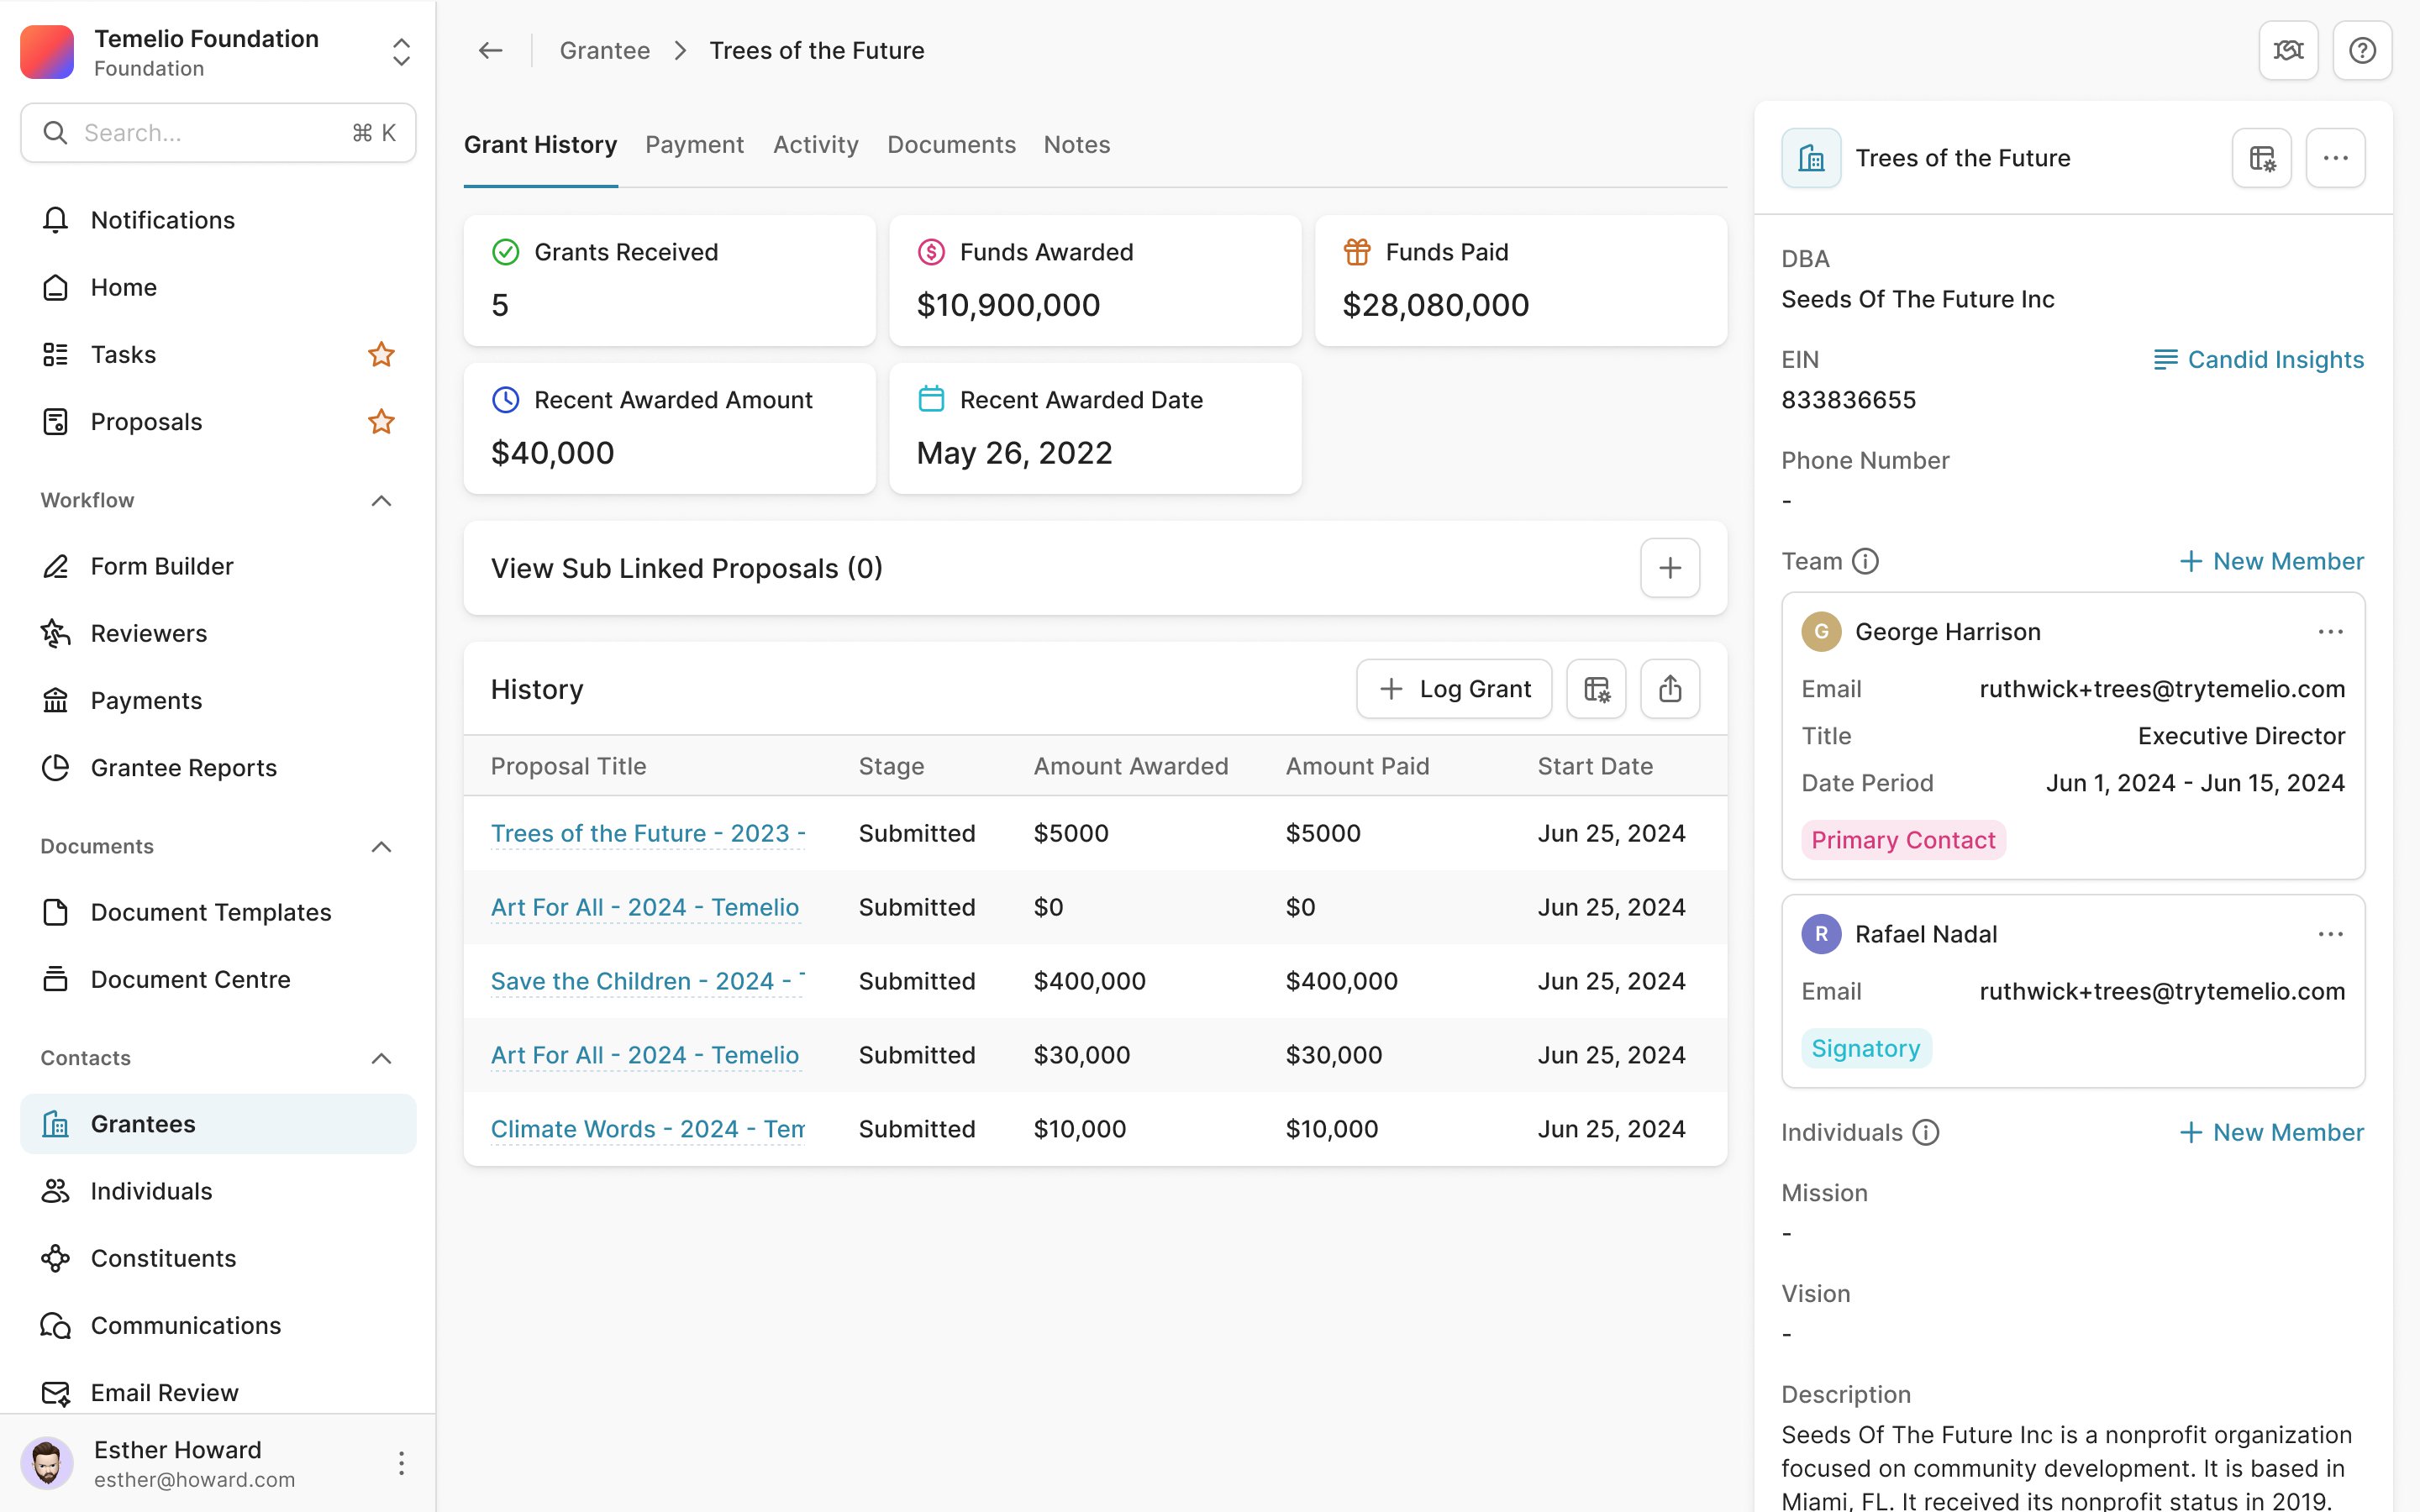Image resolution: width=2420 pixels, height=1512 pixels.
Task: Click the export icon in History
Action: [1670, 689]
